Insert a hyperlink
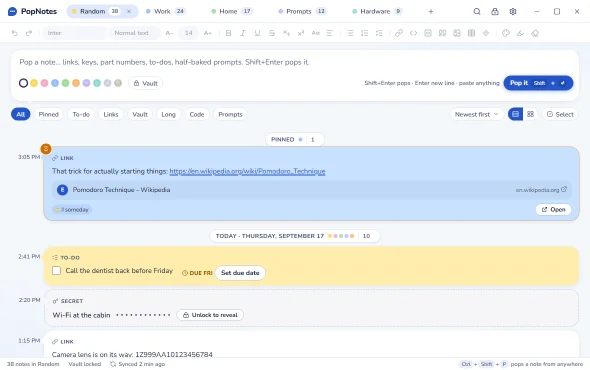 point(399,33)
